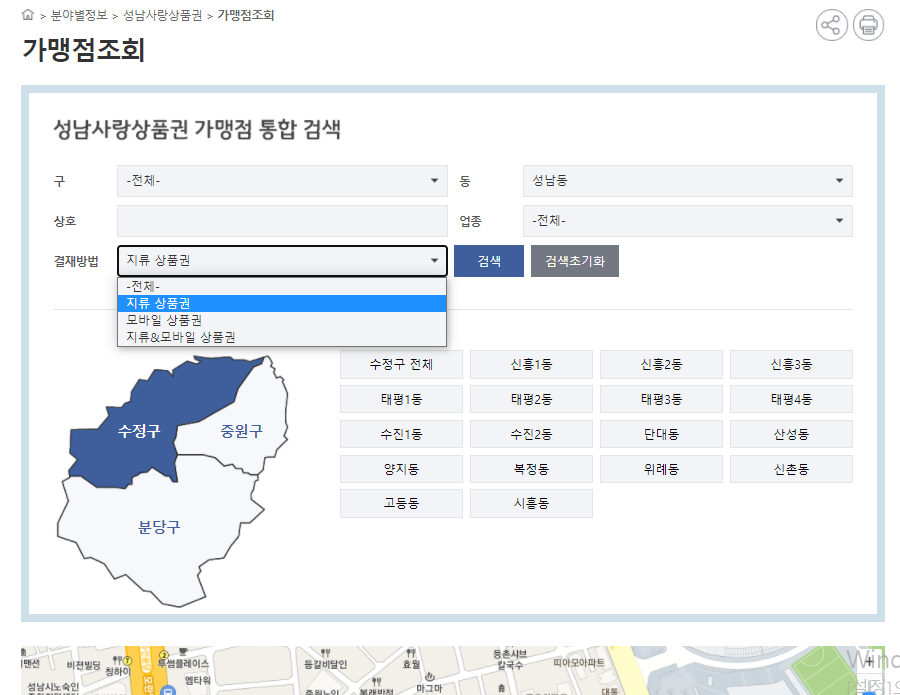Choose 양지동 district button
Image resolution: width=900 pixels, height=695 pixels.
(401, 469)
